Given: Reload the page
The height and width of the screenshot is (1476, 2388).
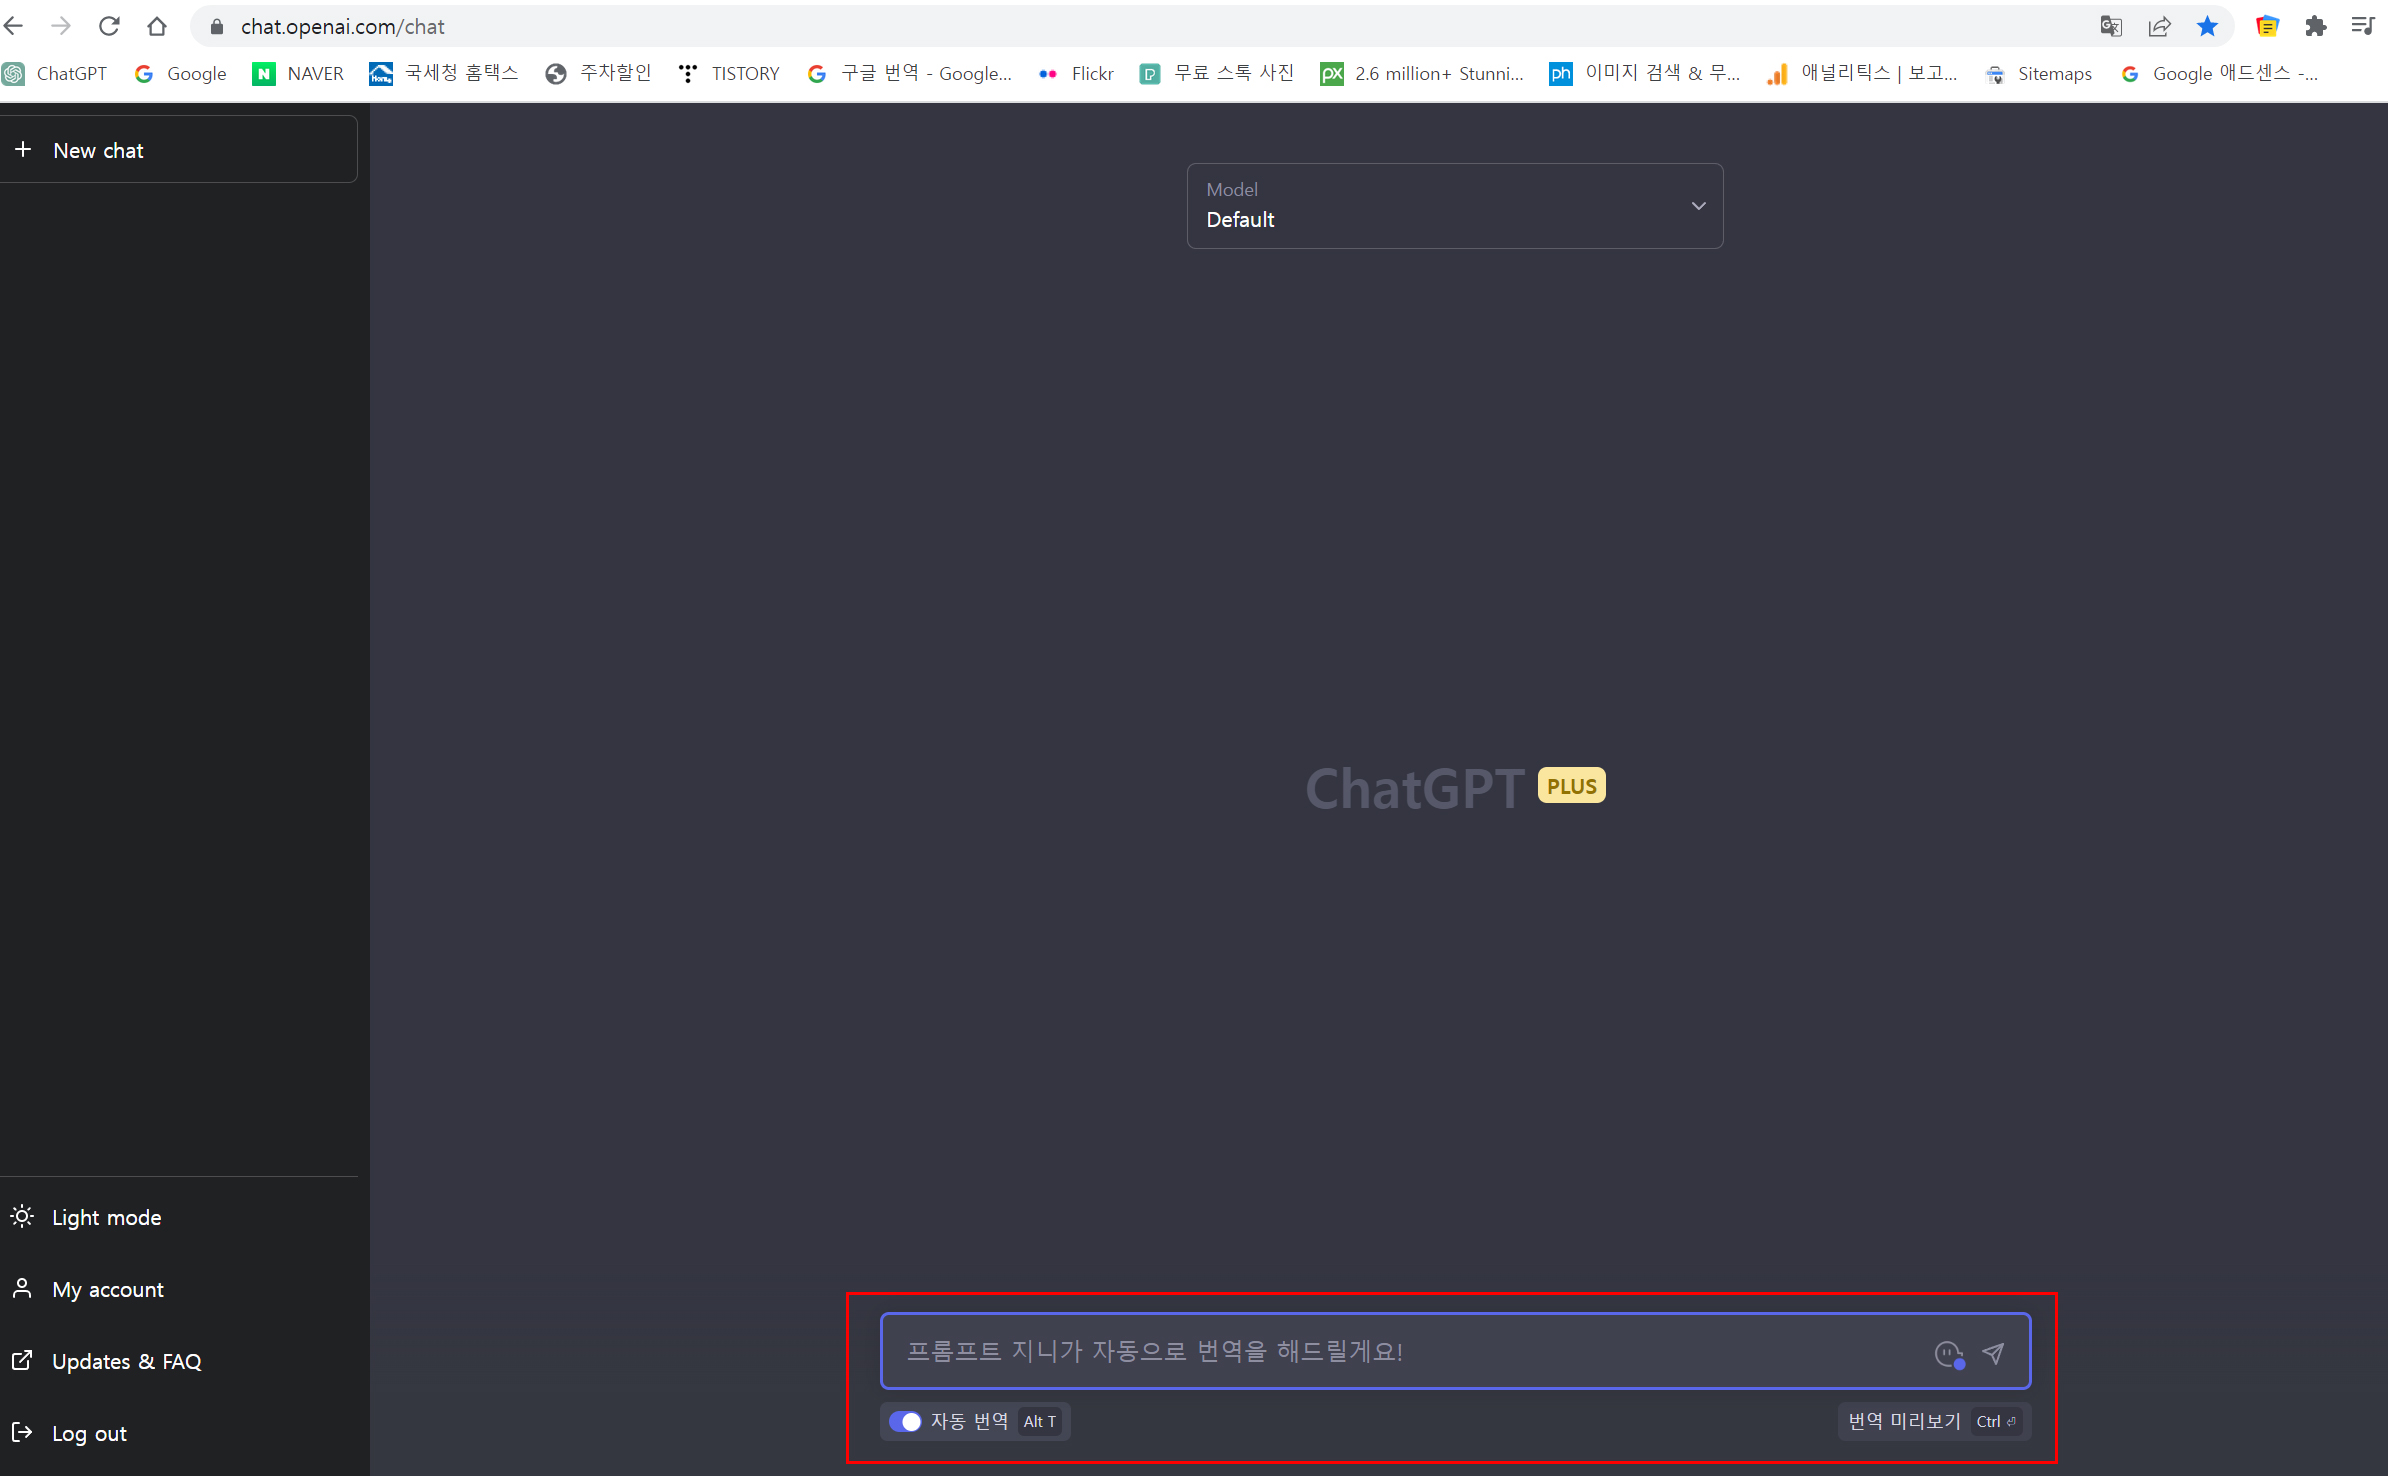Looking at the screenshot, I should coord(109,26).
